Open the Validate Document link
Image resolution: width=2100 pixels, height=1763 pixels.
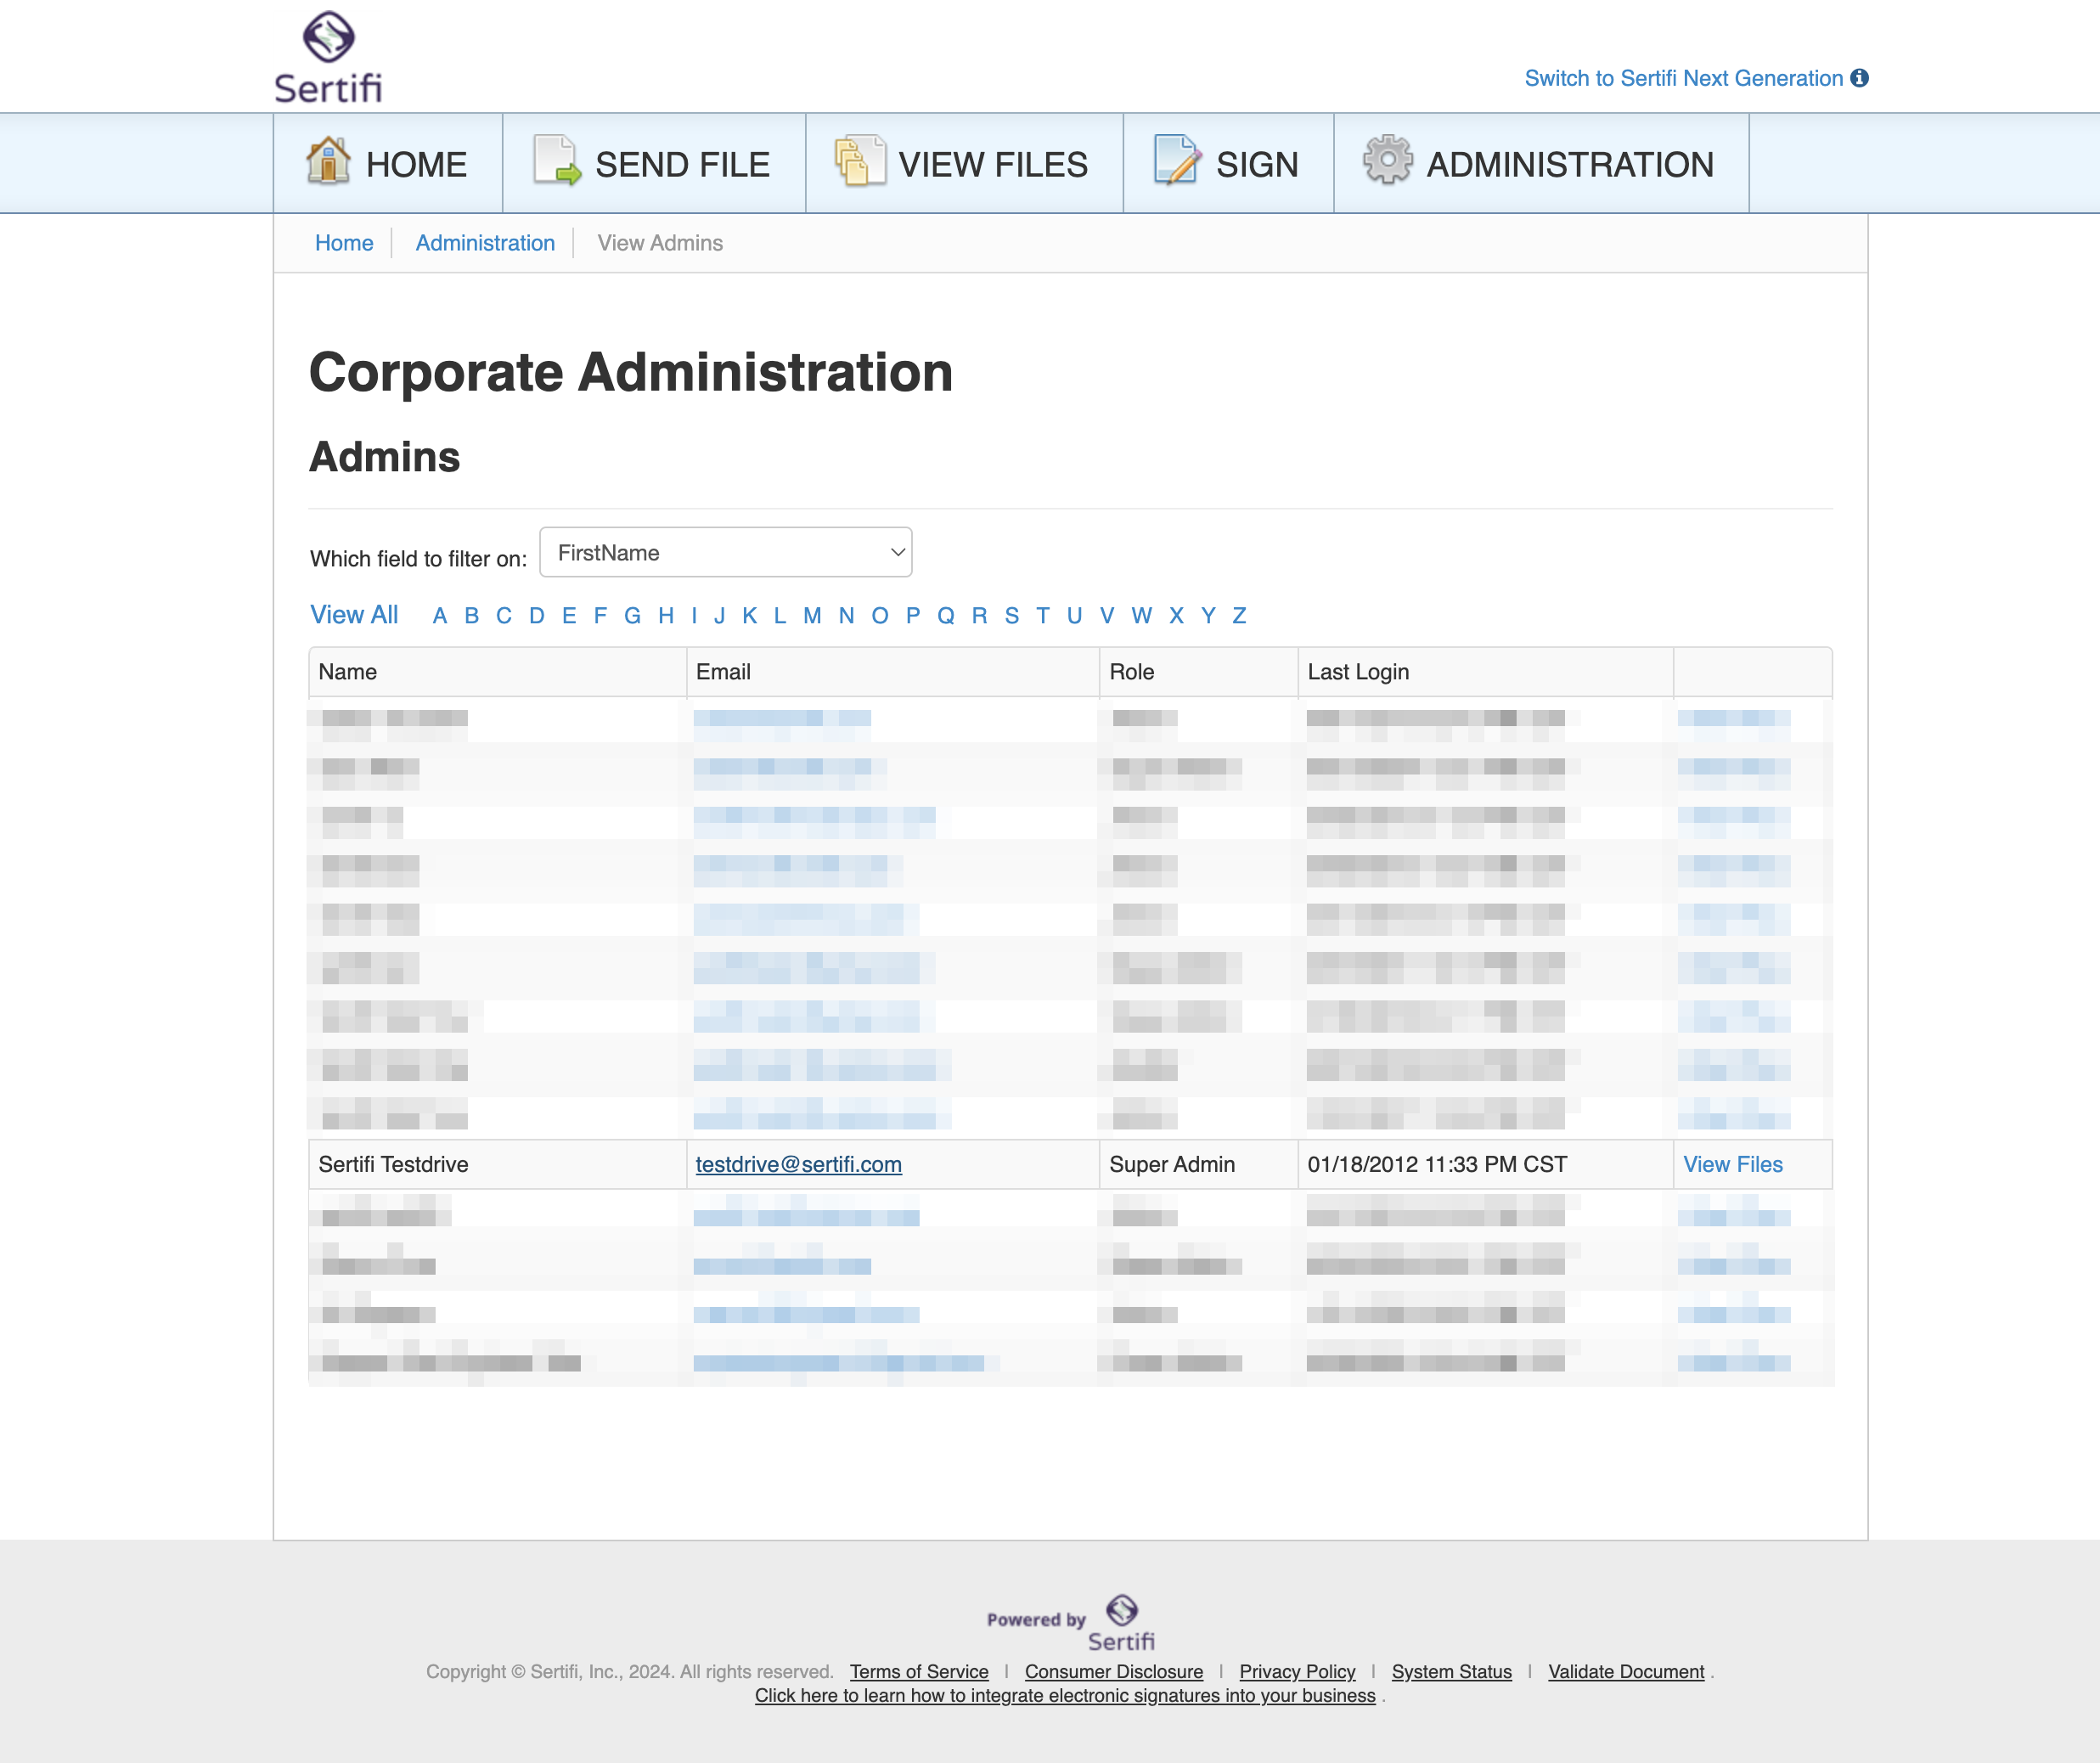click(x=1626, y=1671)
